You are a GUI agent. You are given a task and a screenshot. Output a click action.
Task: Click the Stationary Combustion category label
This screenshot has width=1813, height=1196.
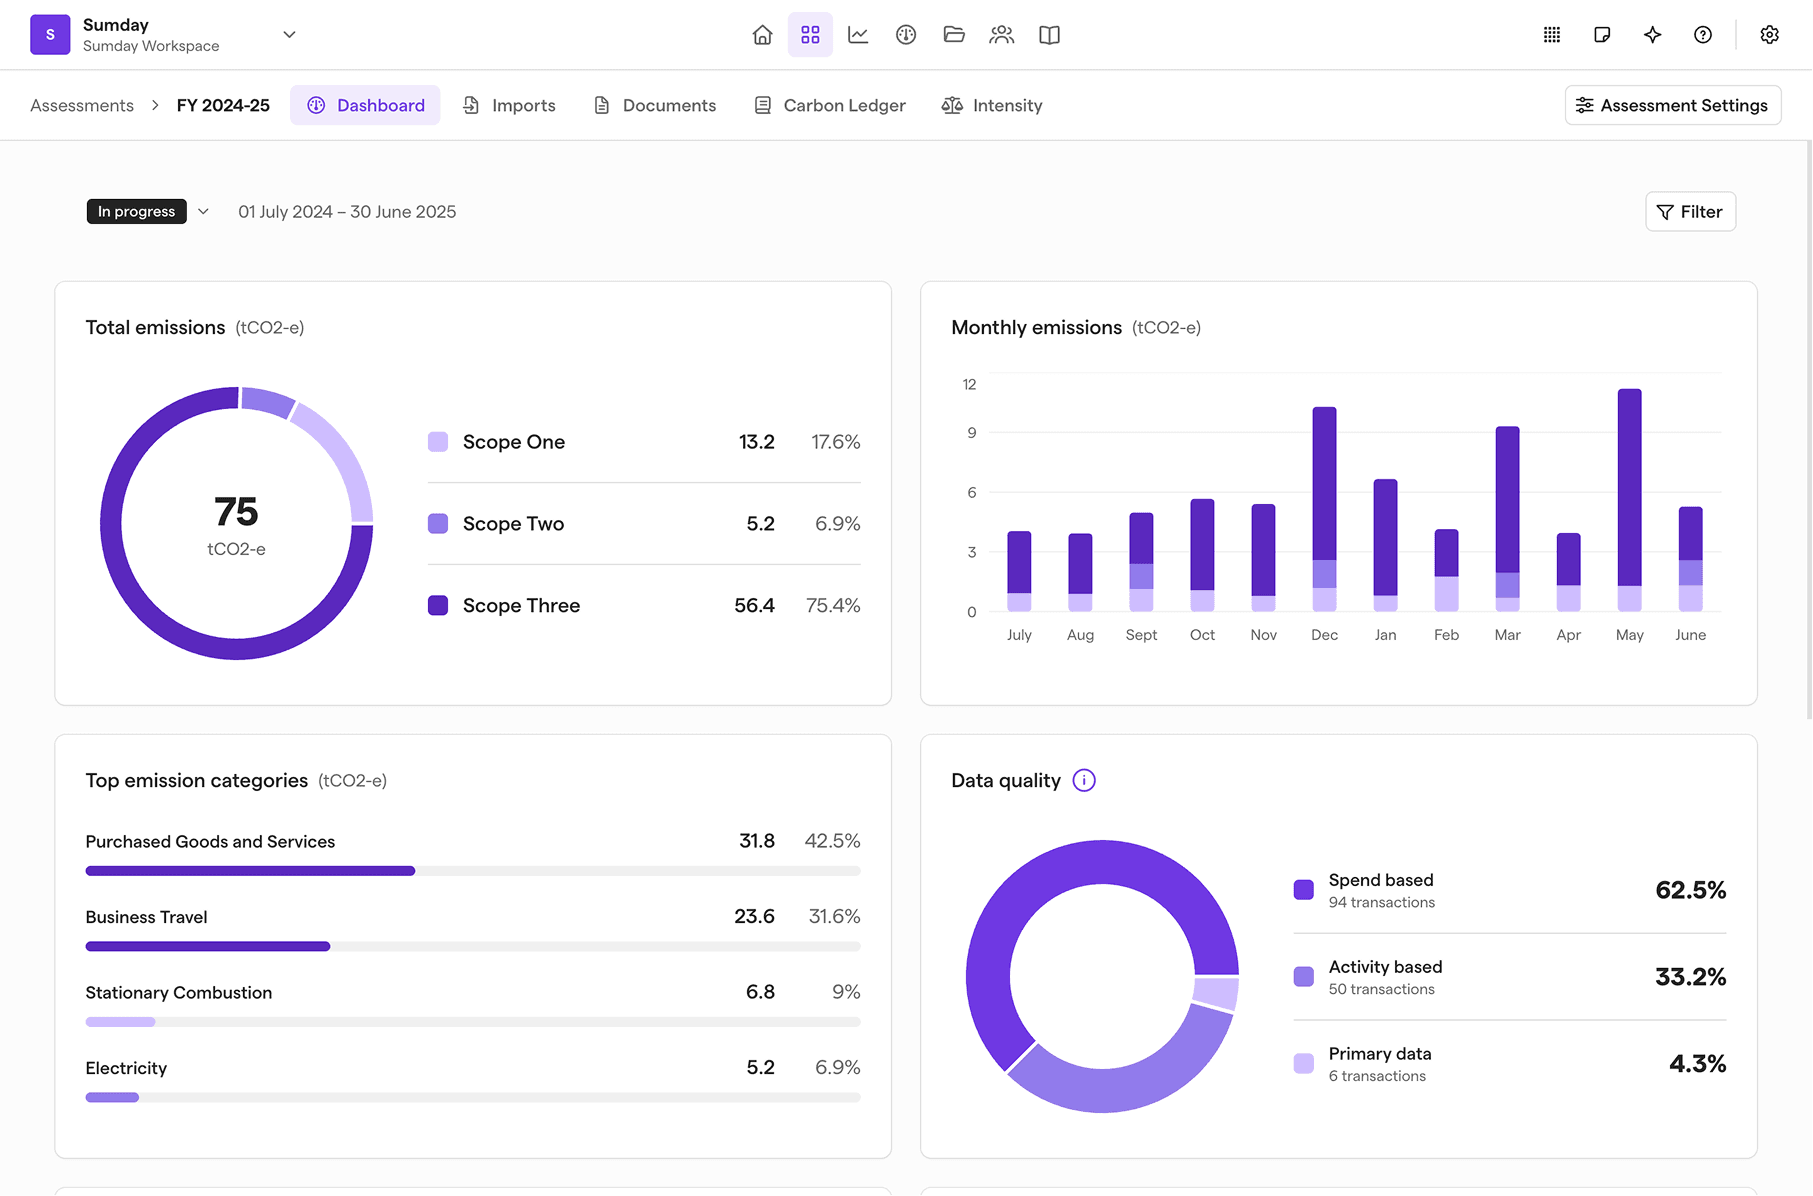[179, 992]
